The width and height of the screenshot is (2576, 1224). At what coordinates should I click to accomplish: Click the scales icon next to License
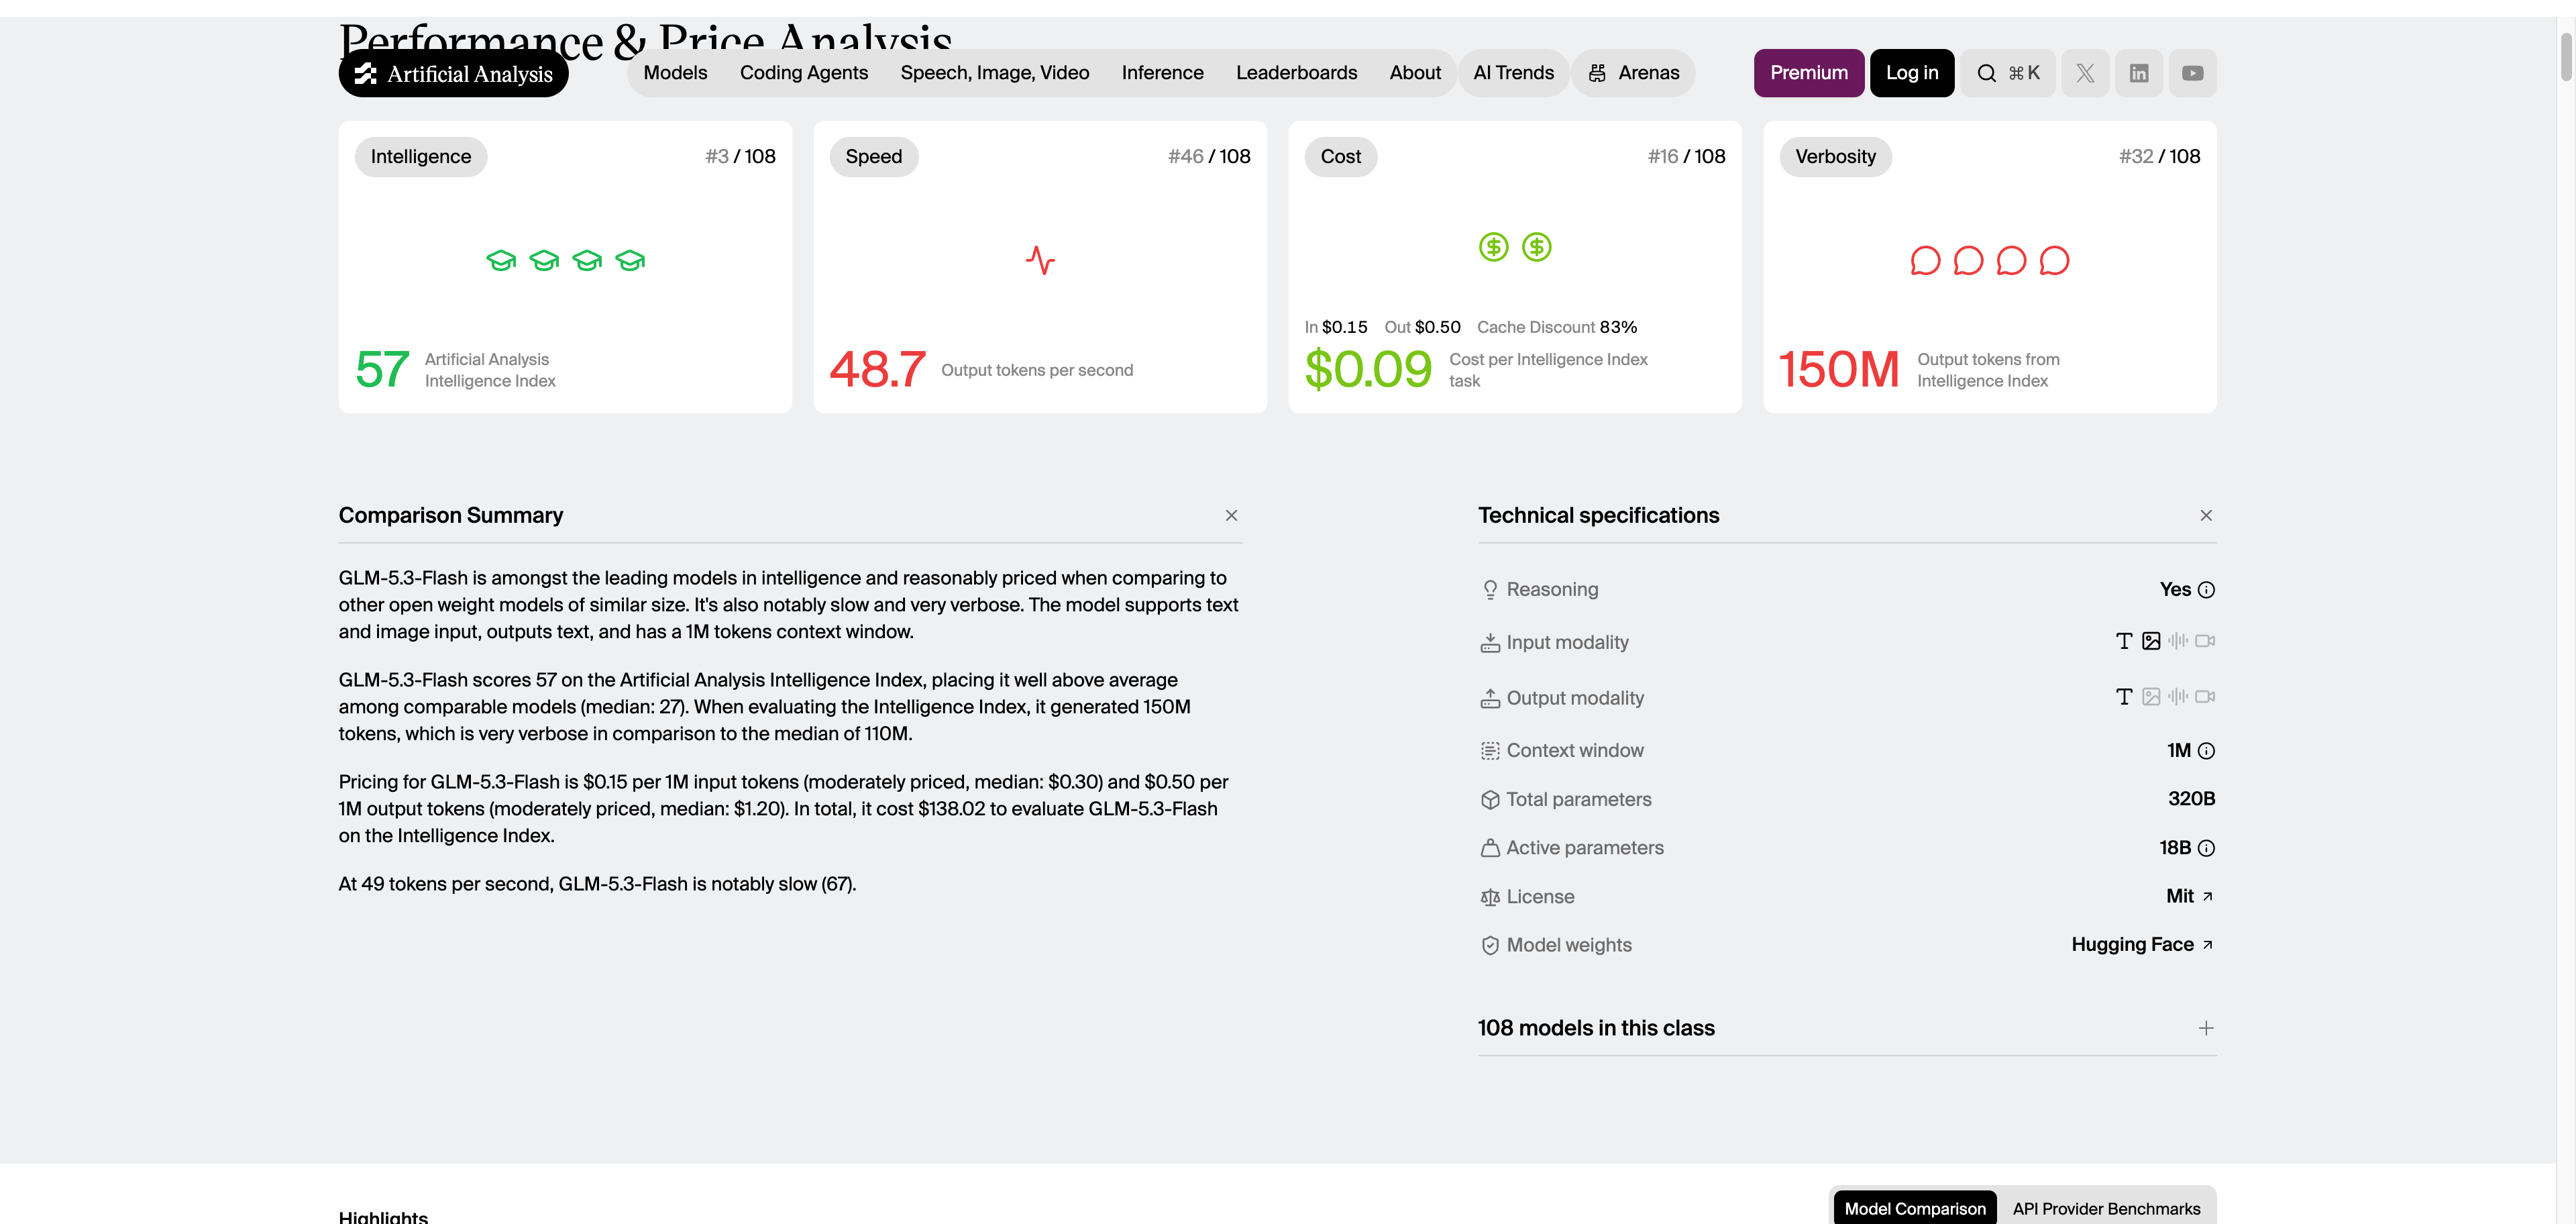click(1490, 897)
